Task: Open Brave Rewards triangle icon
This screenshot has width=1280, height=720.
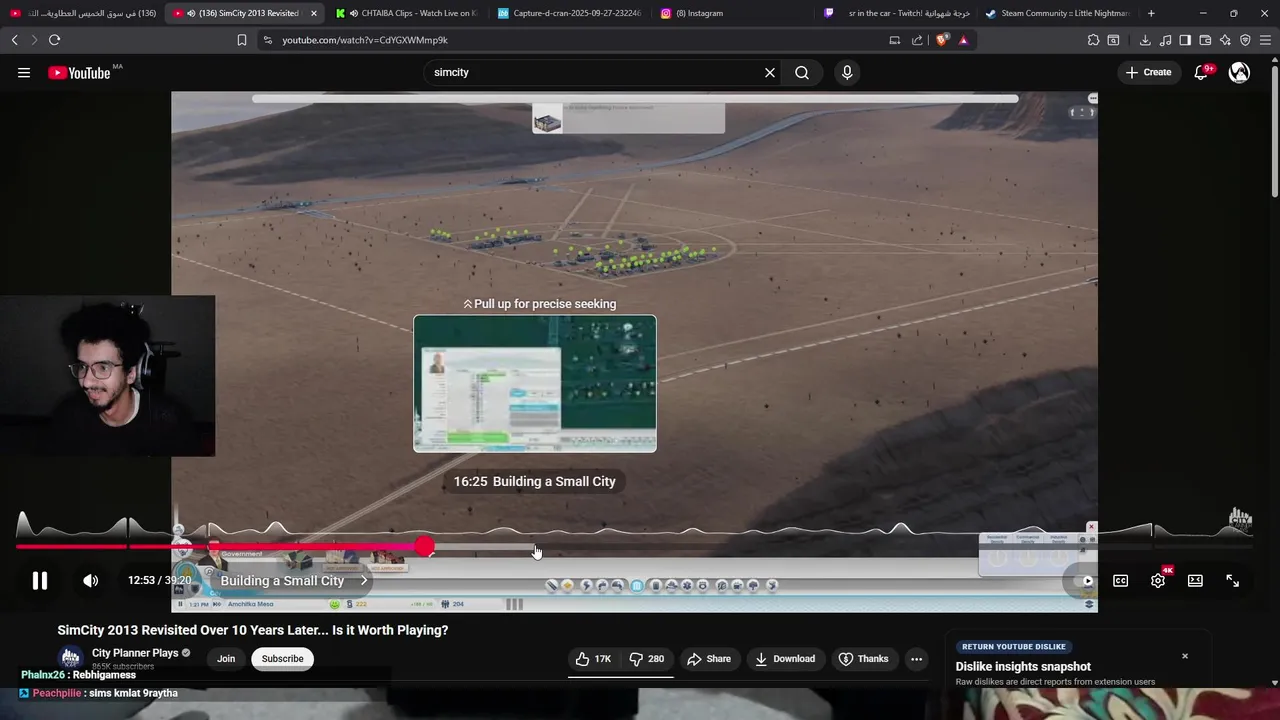Action: click(964, 40)
